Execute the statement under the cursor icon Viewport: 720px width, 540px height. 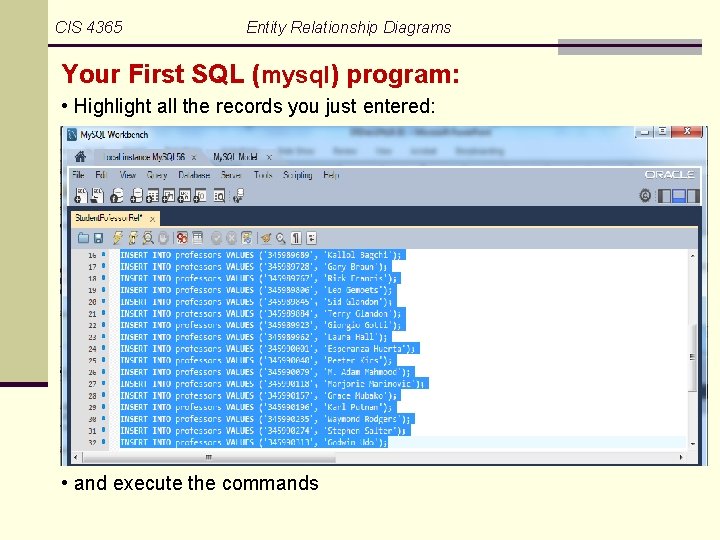click(133, 237)
